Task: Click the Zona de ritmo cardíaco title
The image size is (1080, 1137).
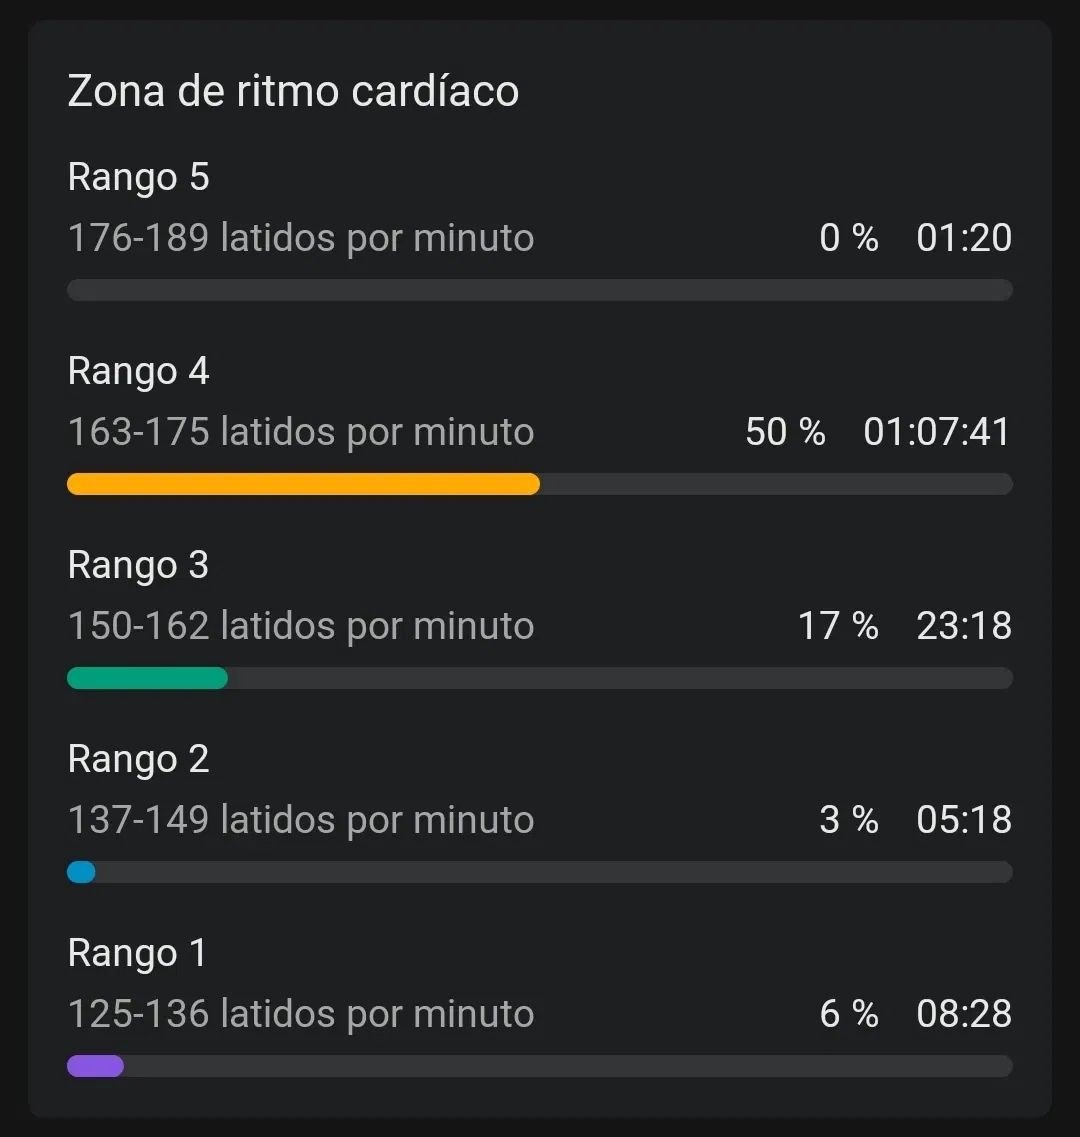Action: click(293, 91)
